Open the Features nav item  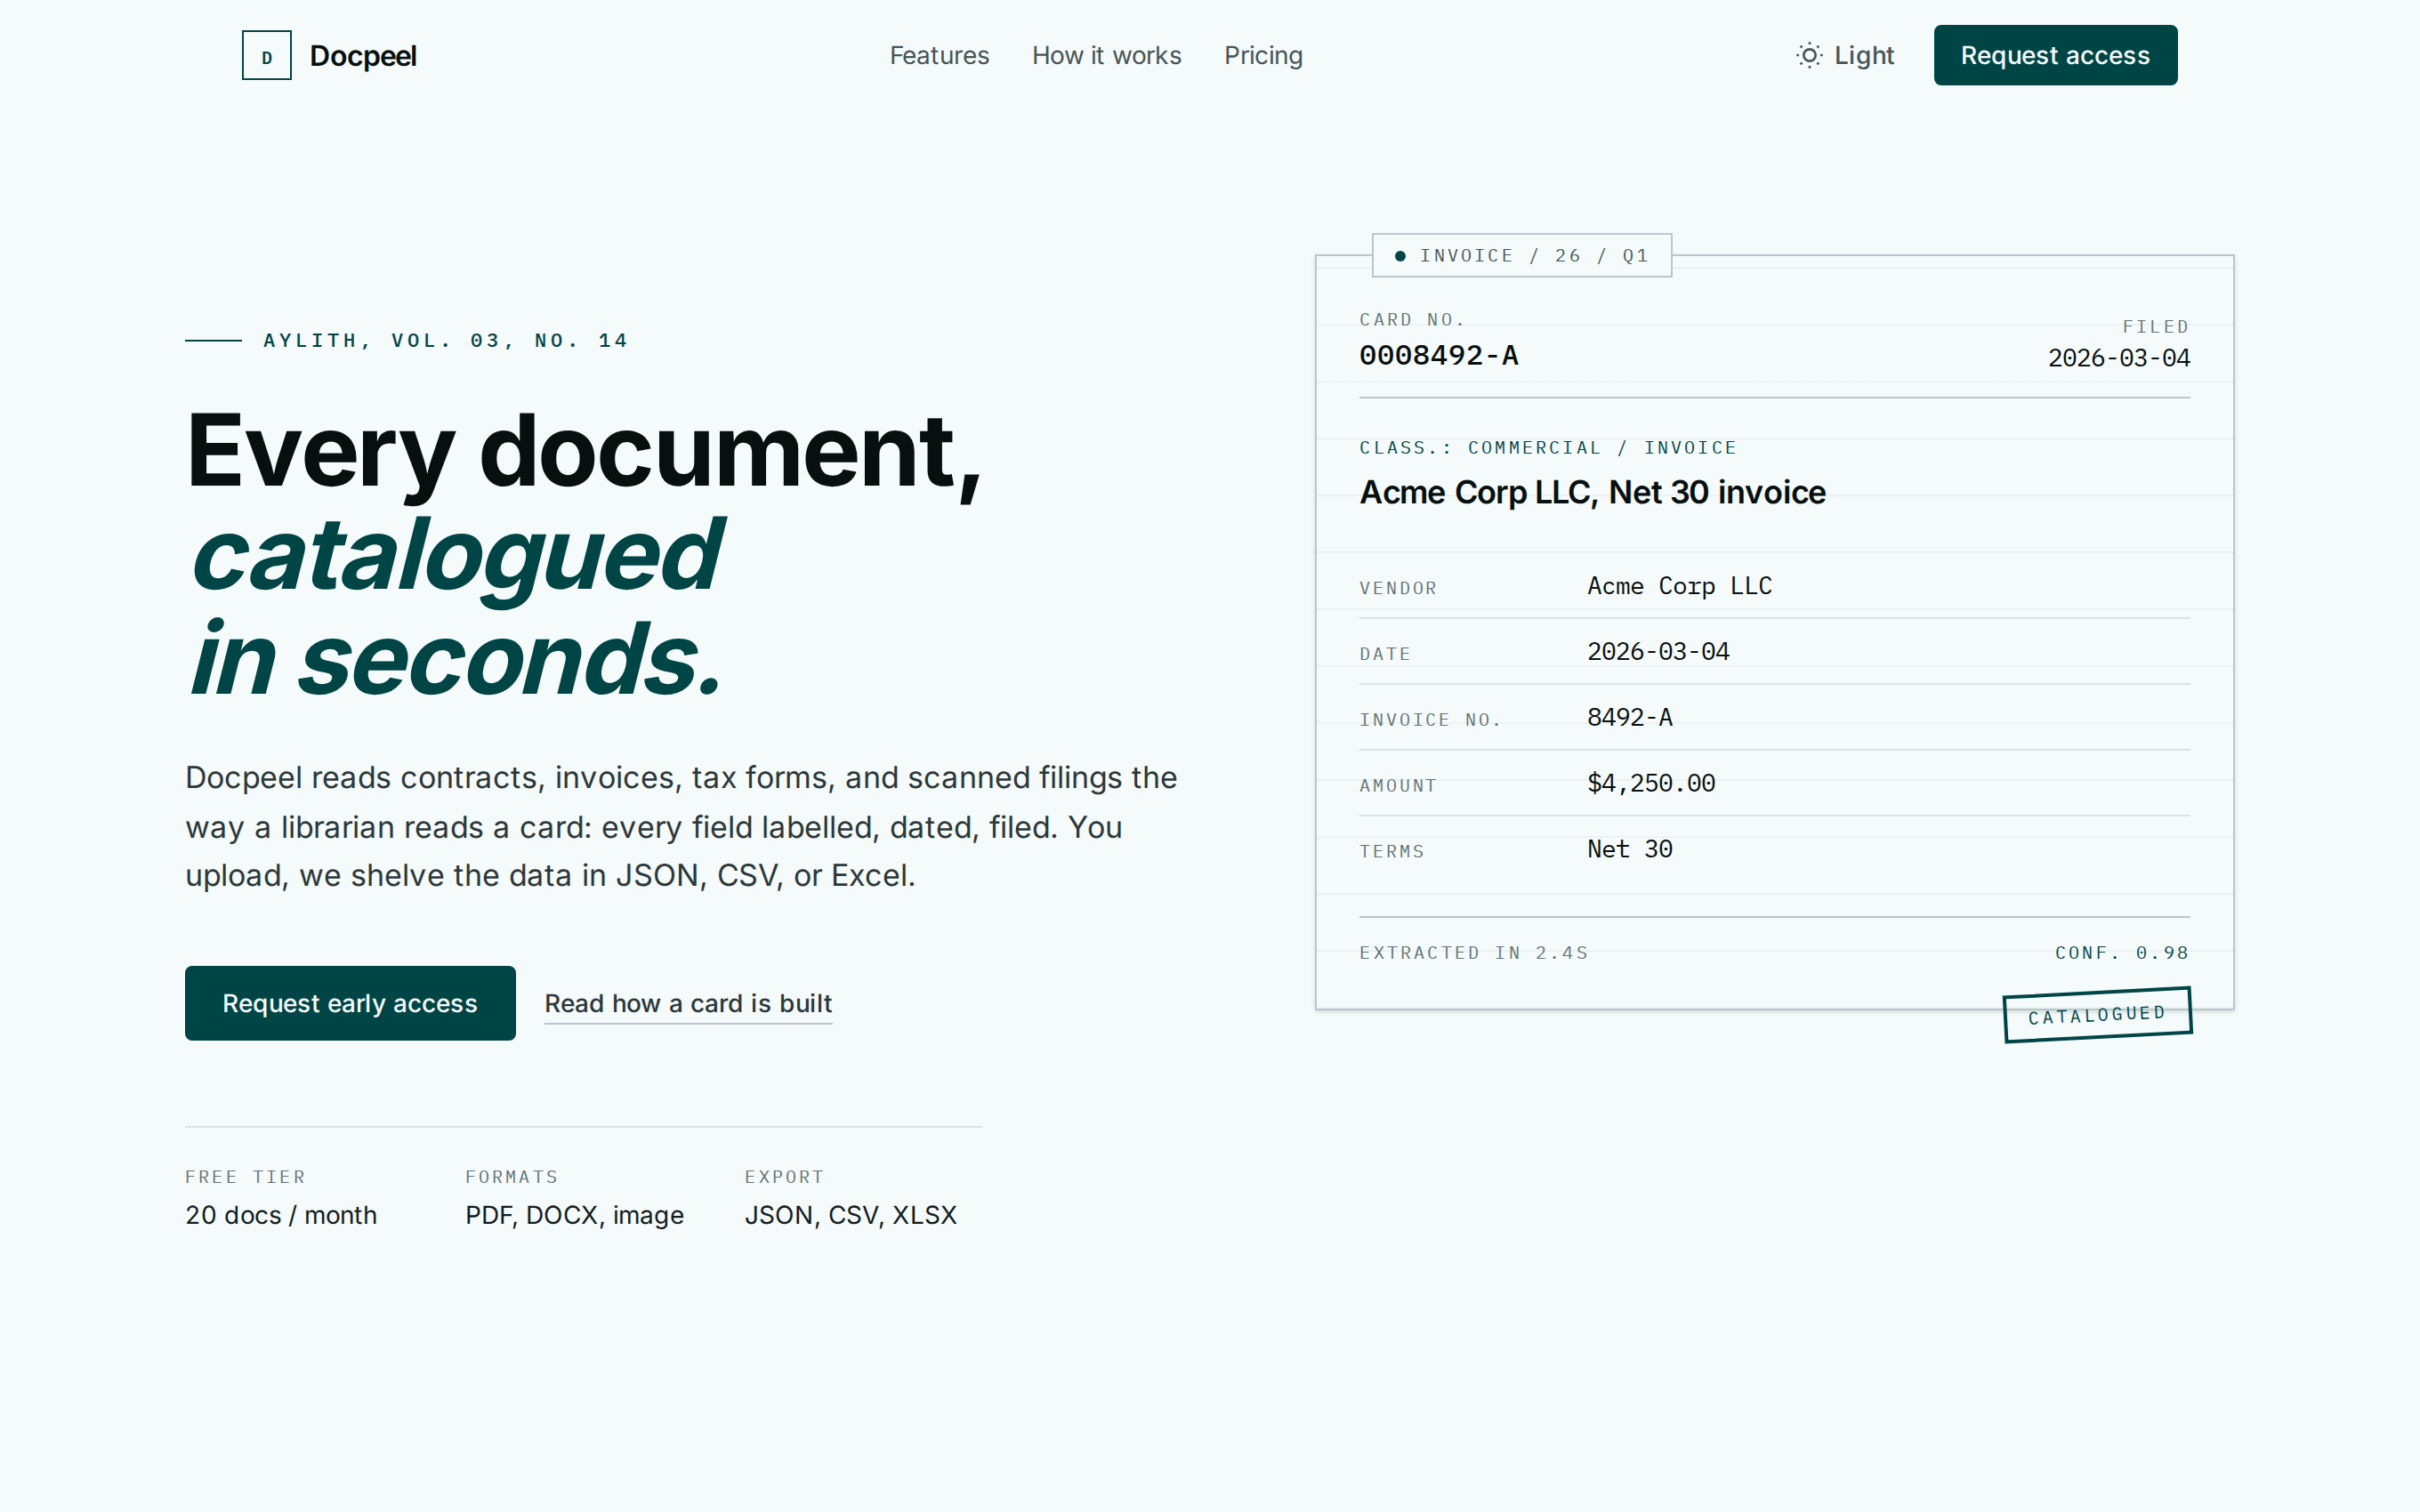click(x=939, y=55)
